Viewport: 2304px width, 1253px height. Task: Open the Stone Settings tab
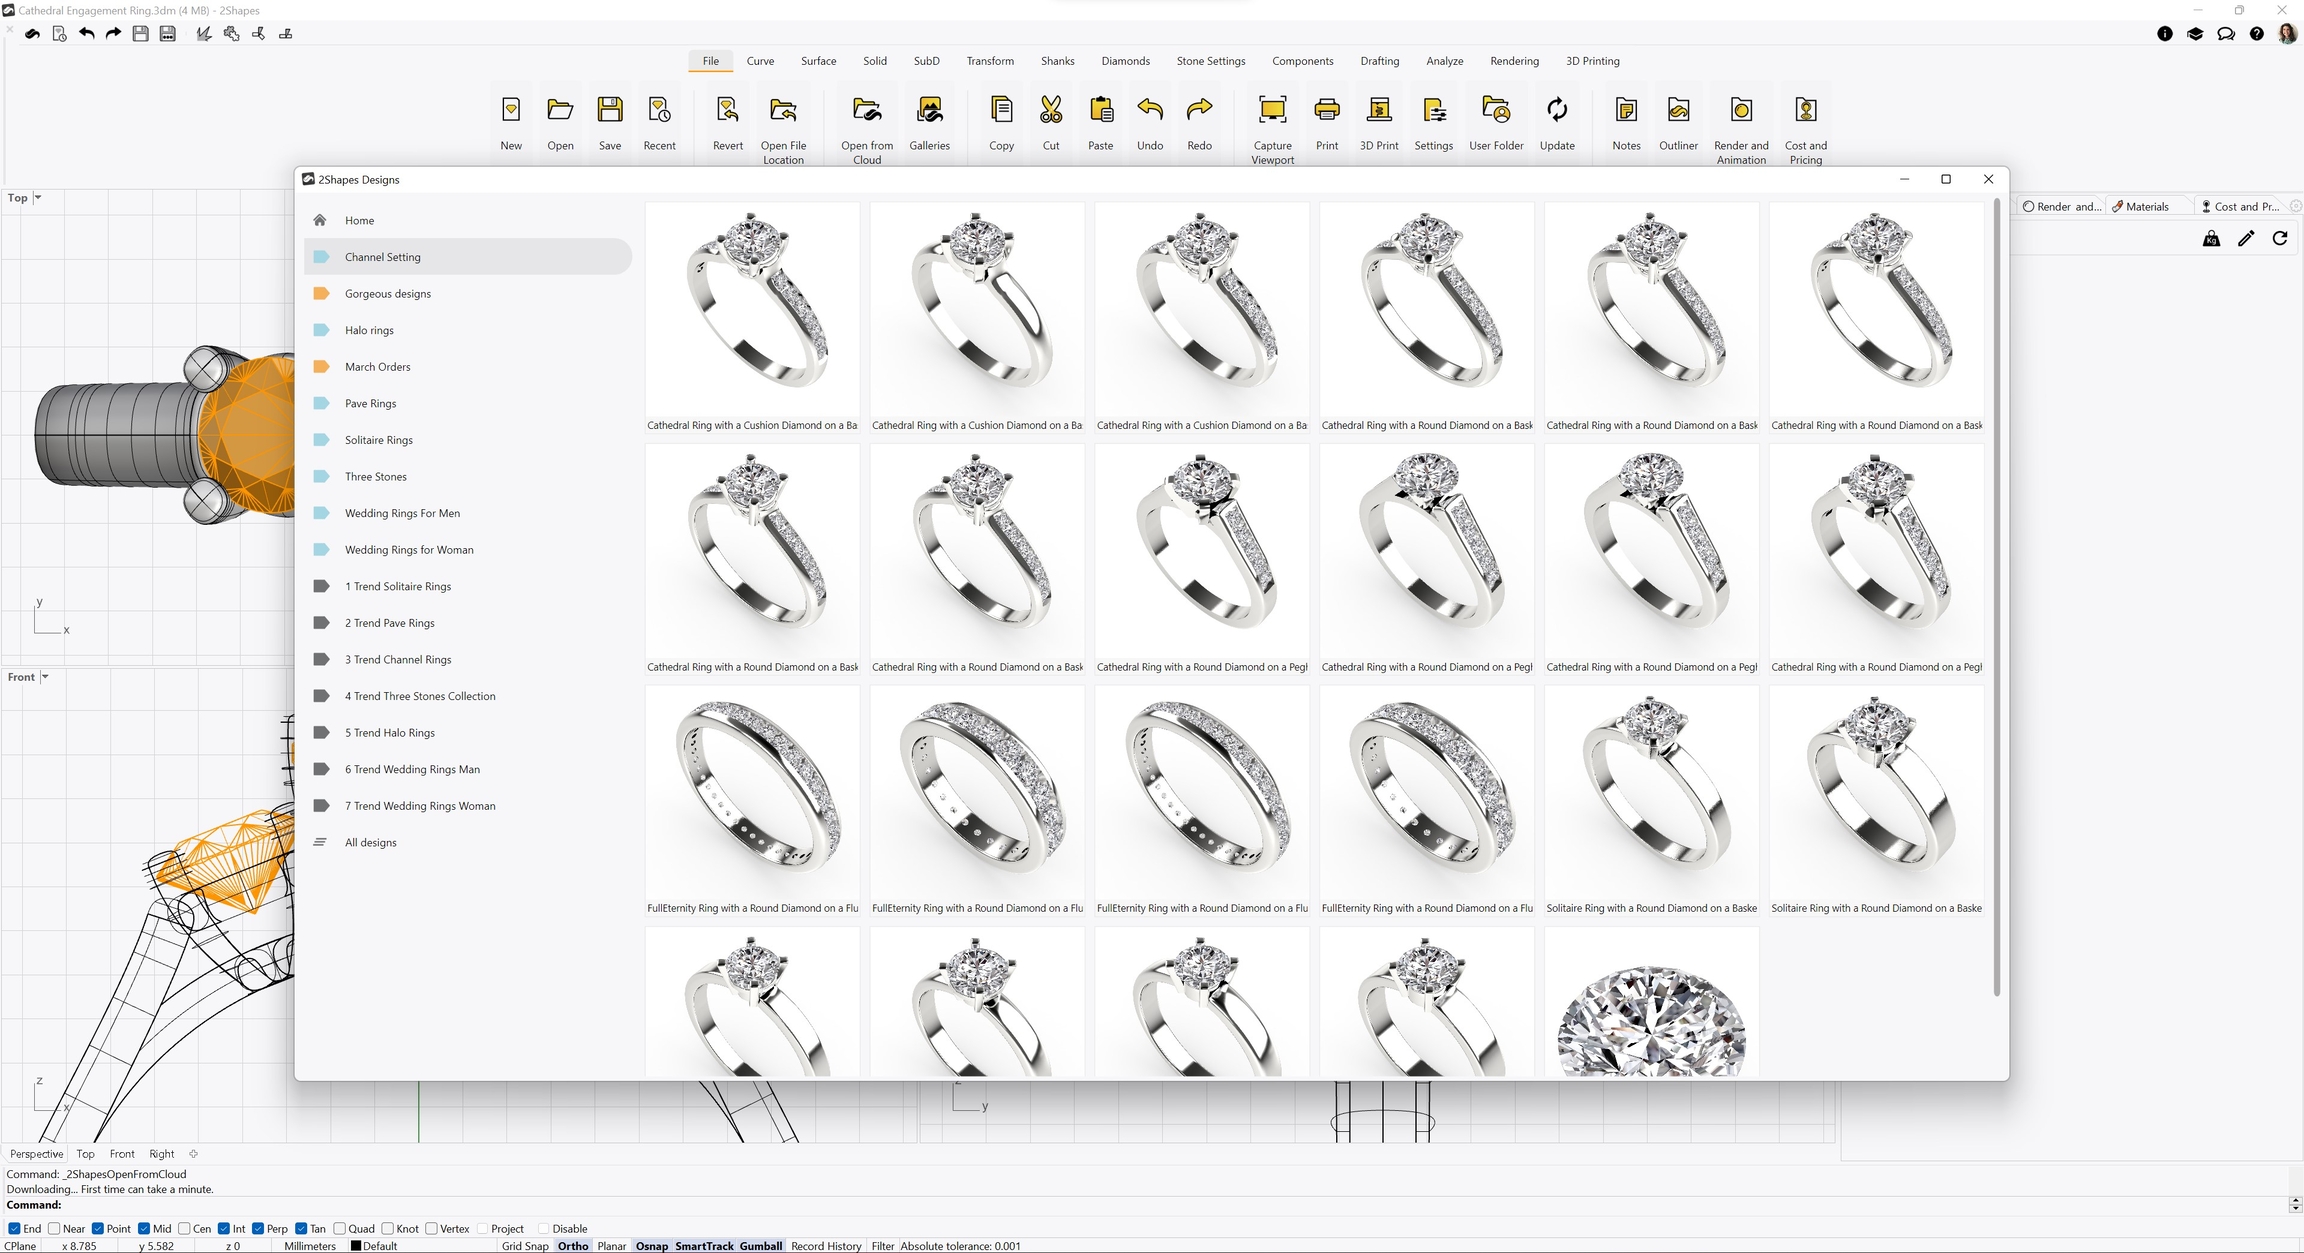coord(1210,61)
